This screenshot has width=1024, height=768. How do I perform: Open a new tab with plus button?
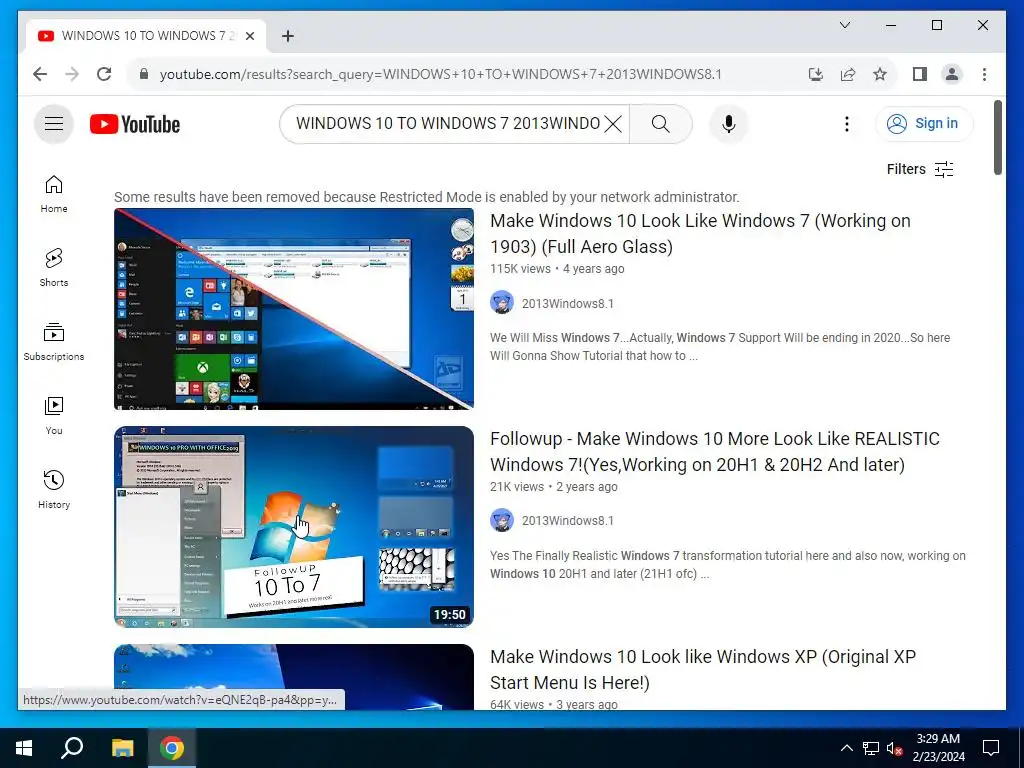point(287,36)
